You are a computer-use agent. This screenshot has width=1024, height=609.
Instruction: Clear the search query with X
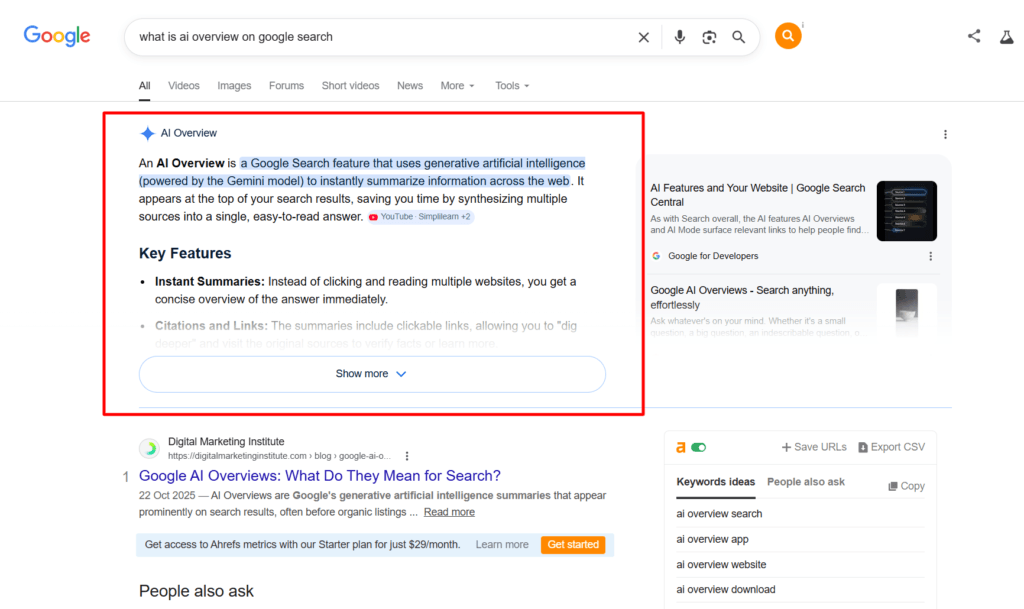coord(643,37)
